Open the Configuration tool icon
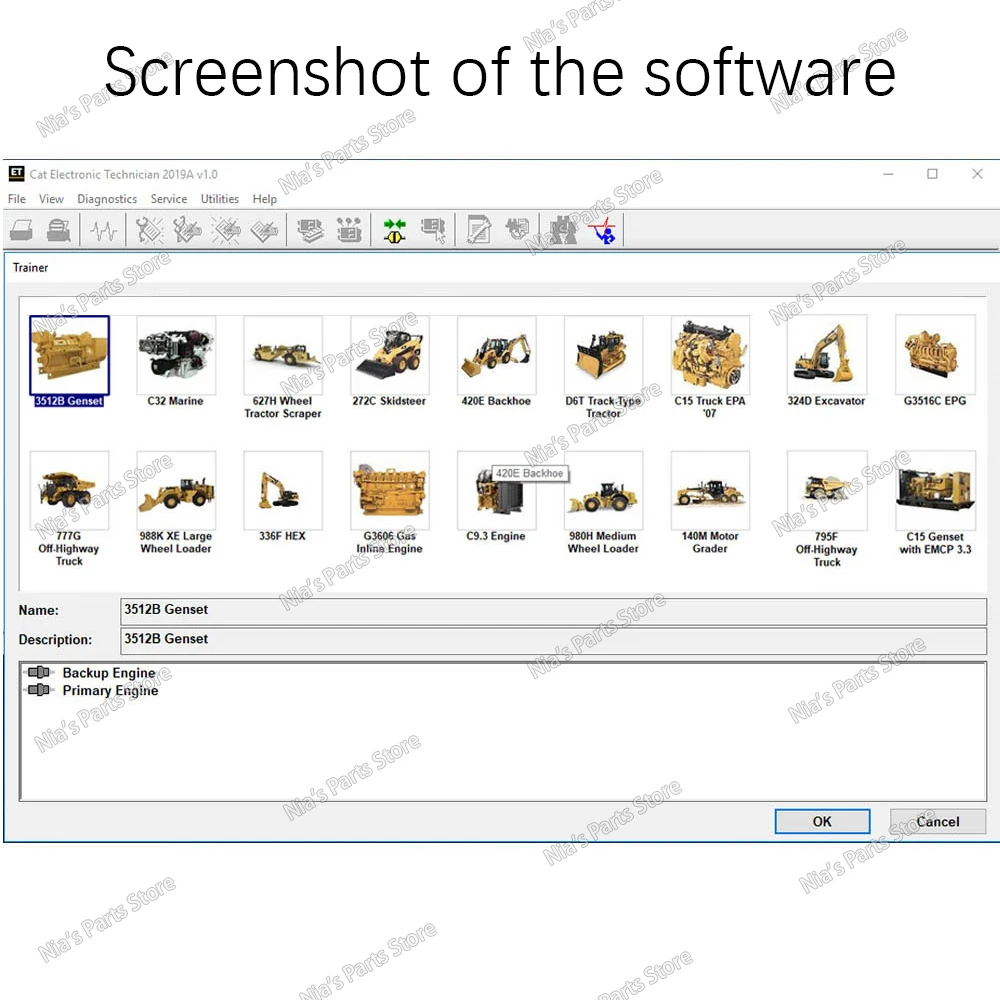Viewport: 1000px width, 1000px height. 349,230
